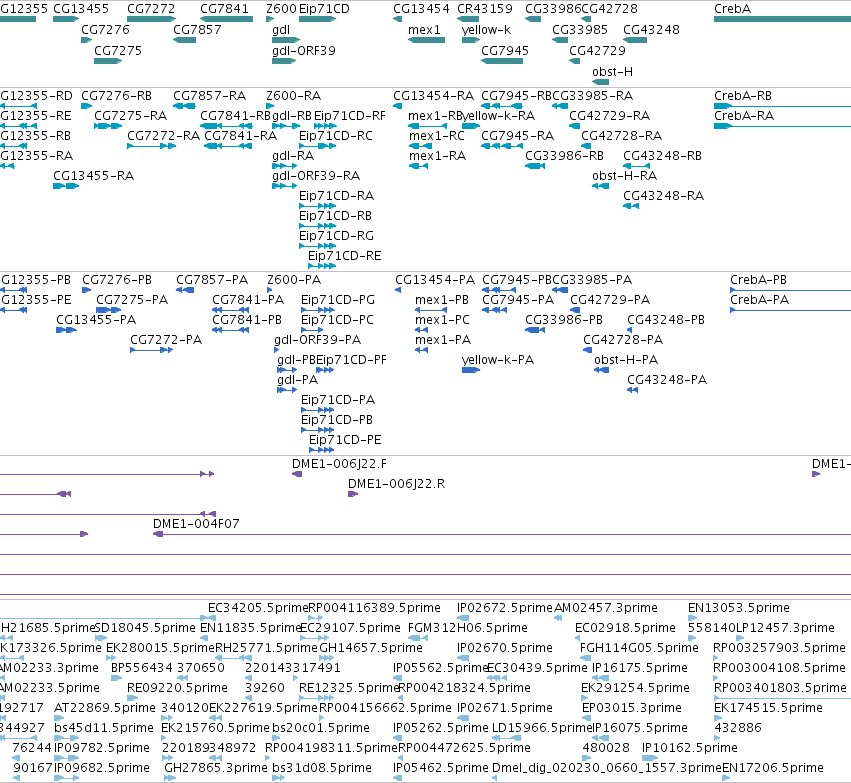851x783 pixels.
Task: Select the bs45d11.5prime EST label
Action: pyautogui.click(x=104, y=728)
